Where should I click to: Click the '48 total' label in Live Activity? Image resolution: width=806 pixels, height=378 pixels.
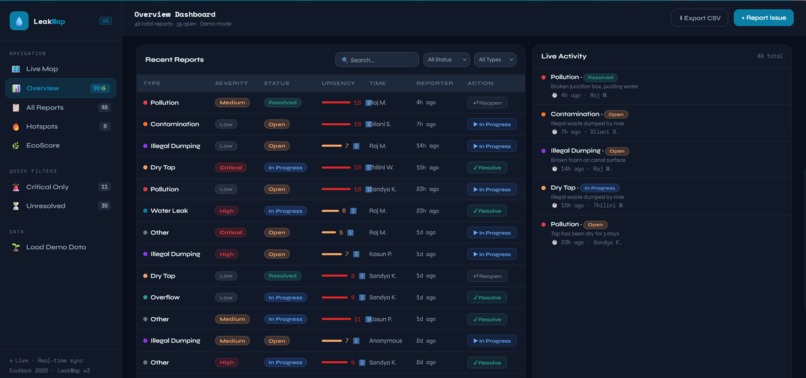click(x=770, y=56)
